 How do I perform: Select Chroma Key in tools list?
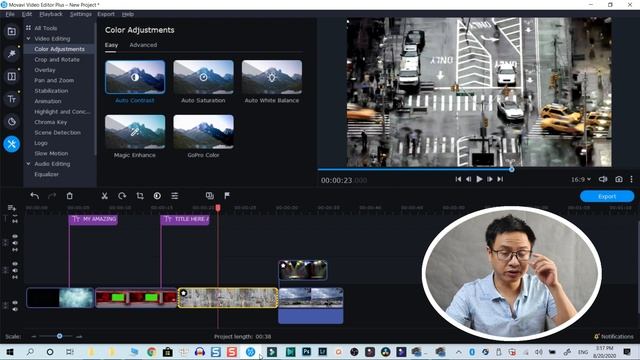(x=51, y=122)
